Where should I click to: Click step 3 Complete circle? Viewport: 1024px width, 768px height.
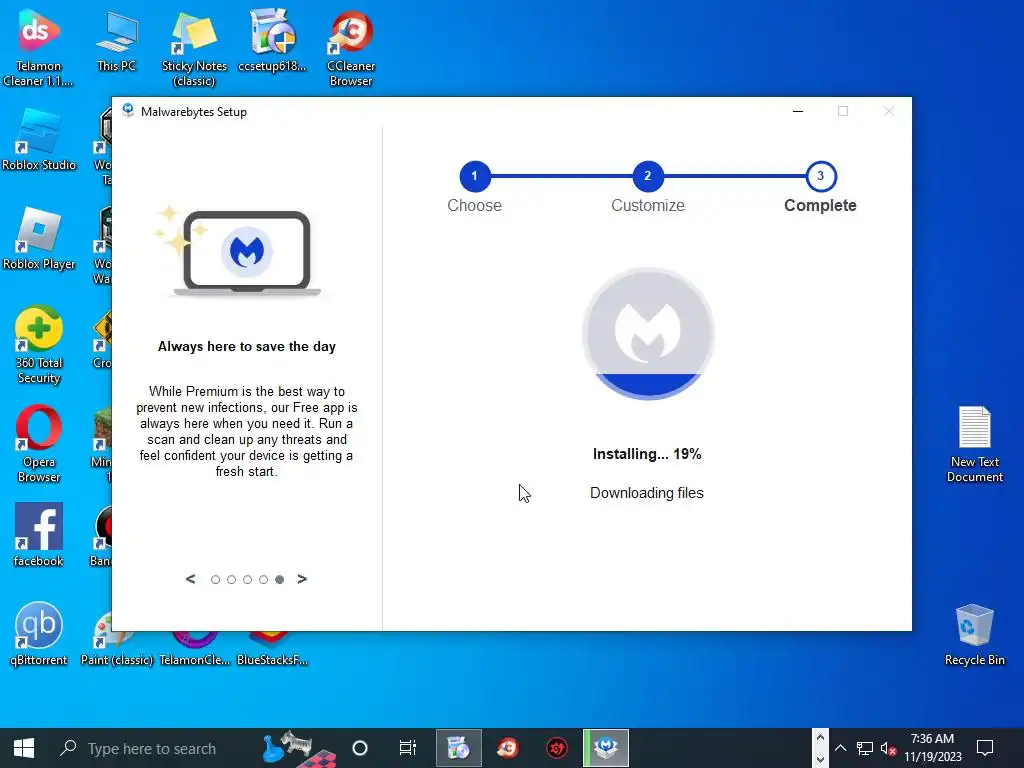[821, 176]
